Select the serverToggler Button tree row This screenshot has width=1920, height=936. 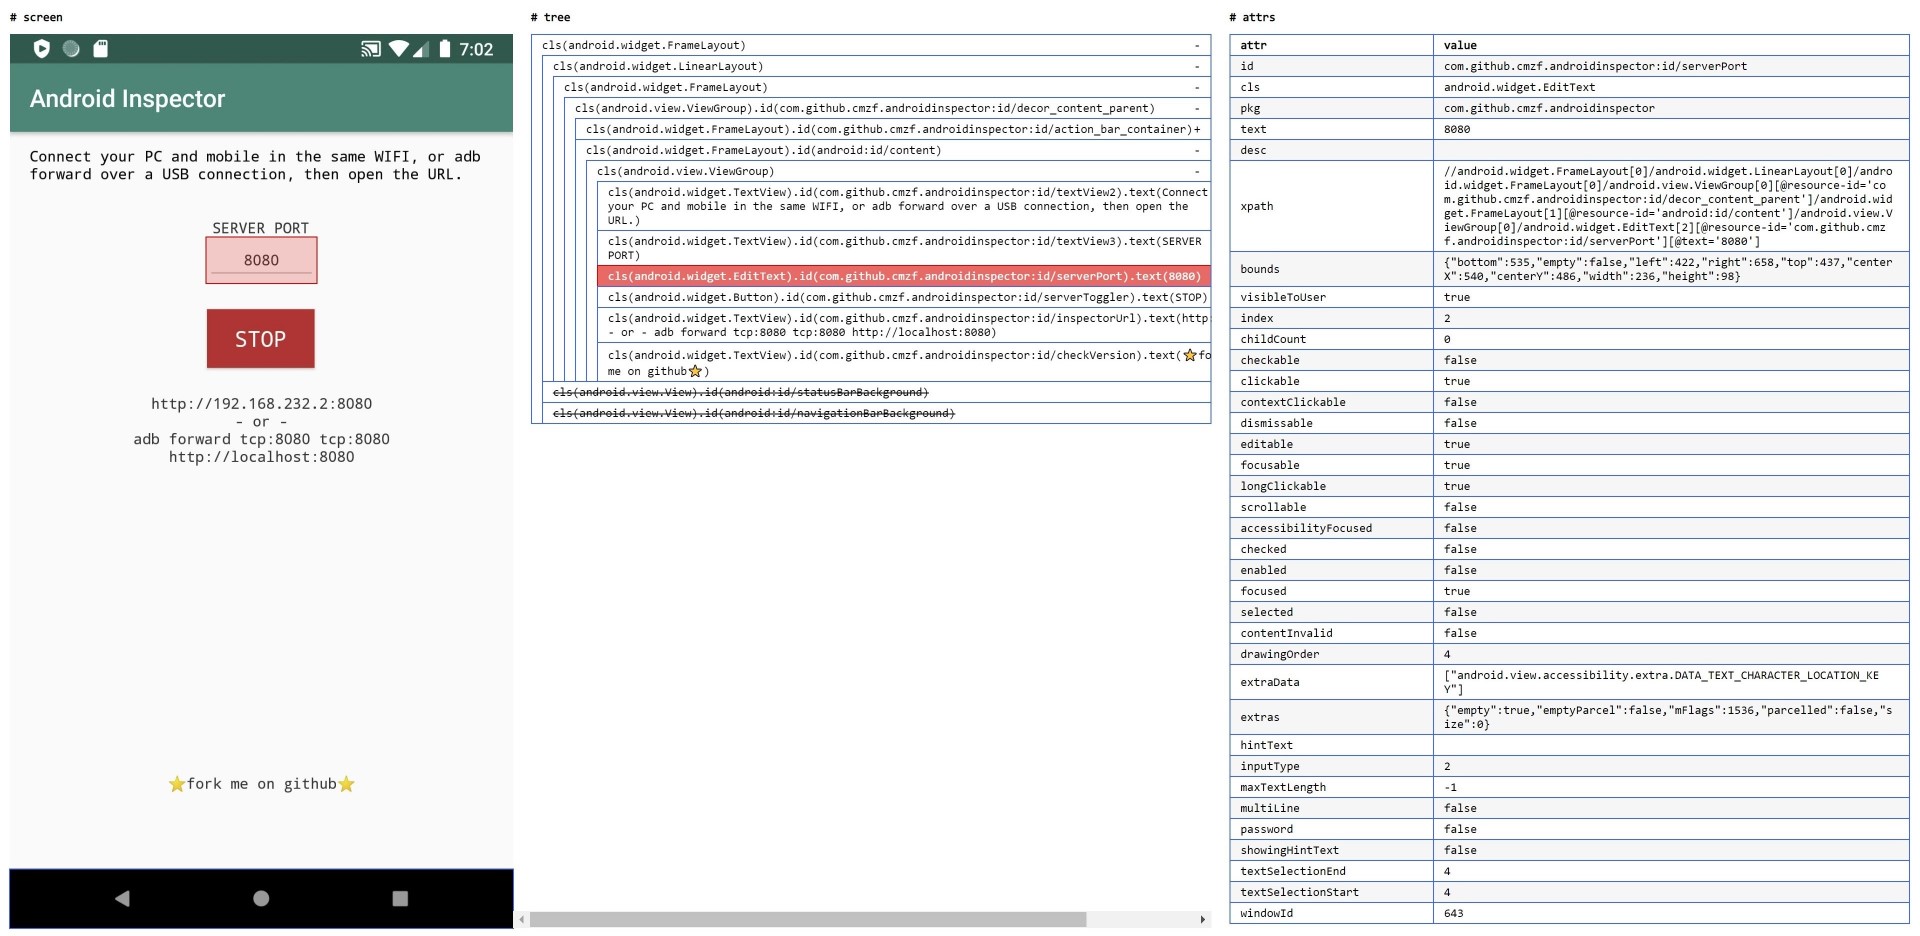click(904, 297)
